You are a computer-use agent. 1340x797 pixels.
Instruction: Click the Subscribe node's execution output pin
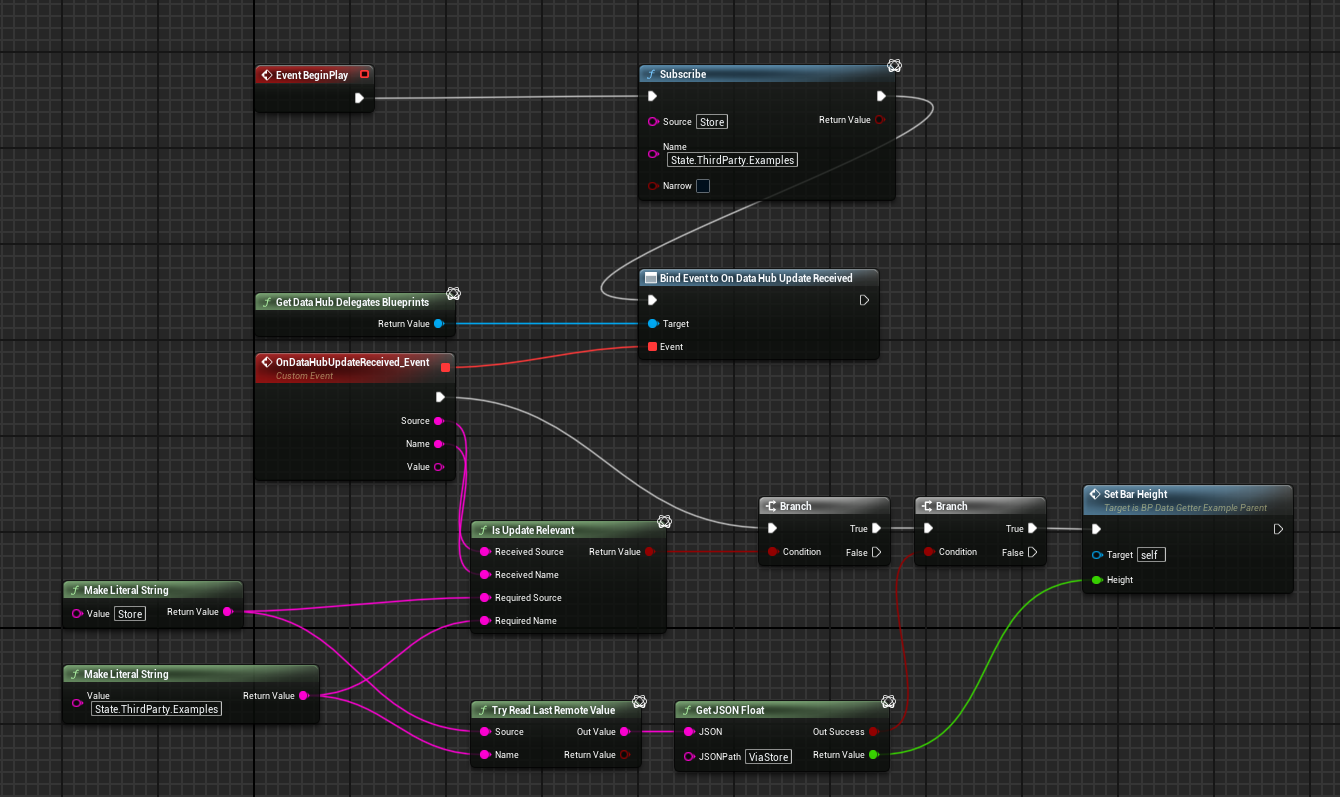881,97
